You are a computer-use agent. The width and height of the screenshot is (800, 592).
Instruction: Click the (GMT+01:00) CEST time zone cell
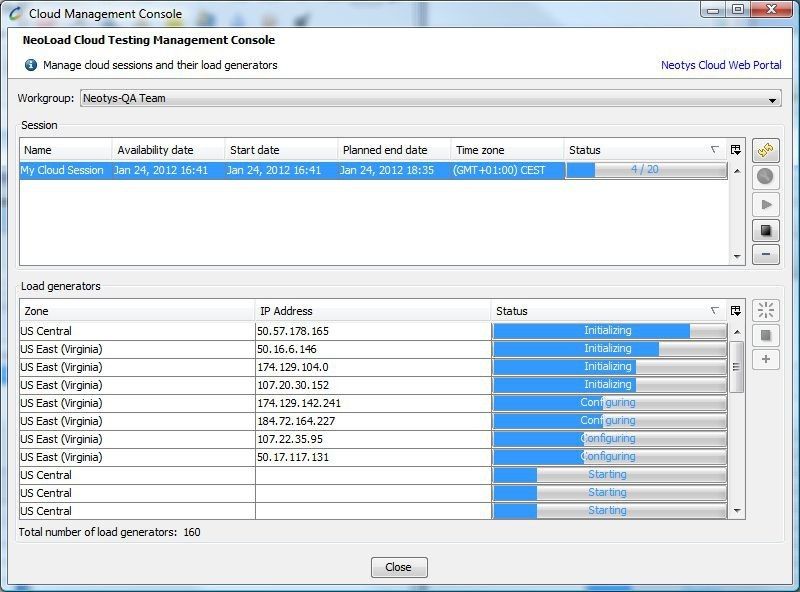[507, 170]
